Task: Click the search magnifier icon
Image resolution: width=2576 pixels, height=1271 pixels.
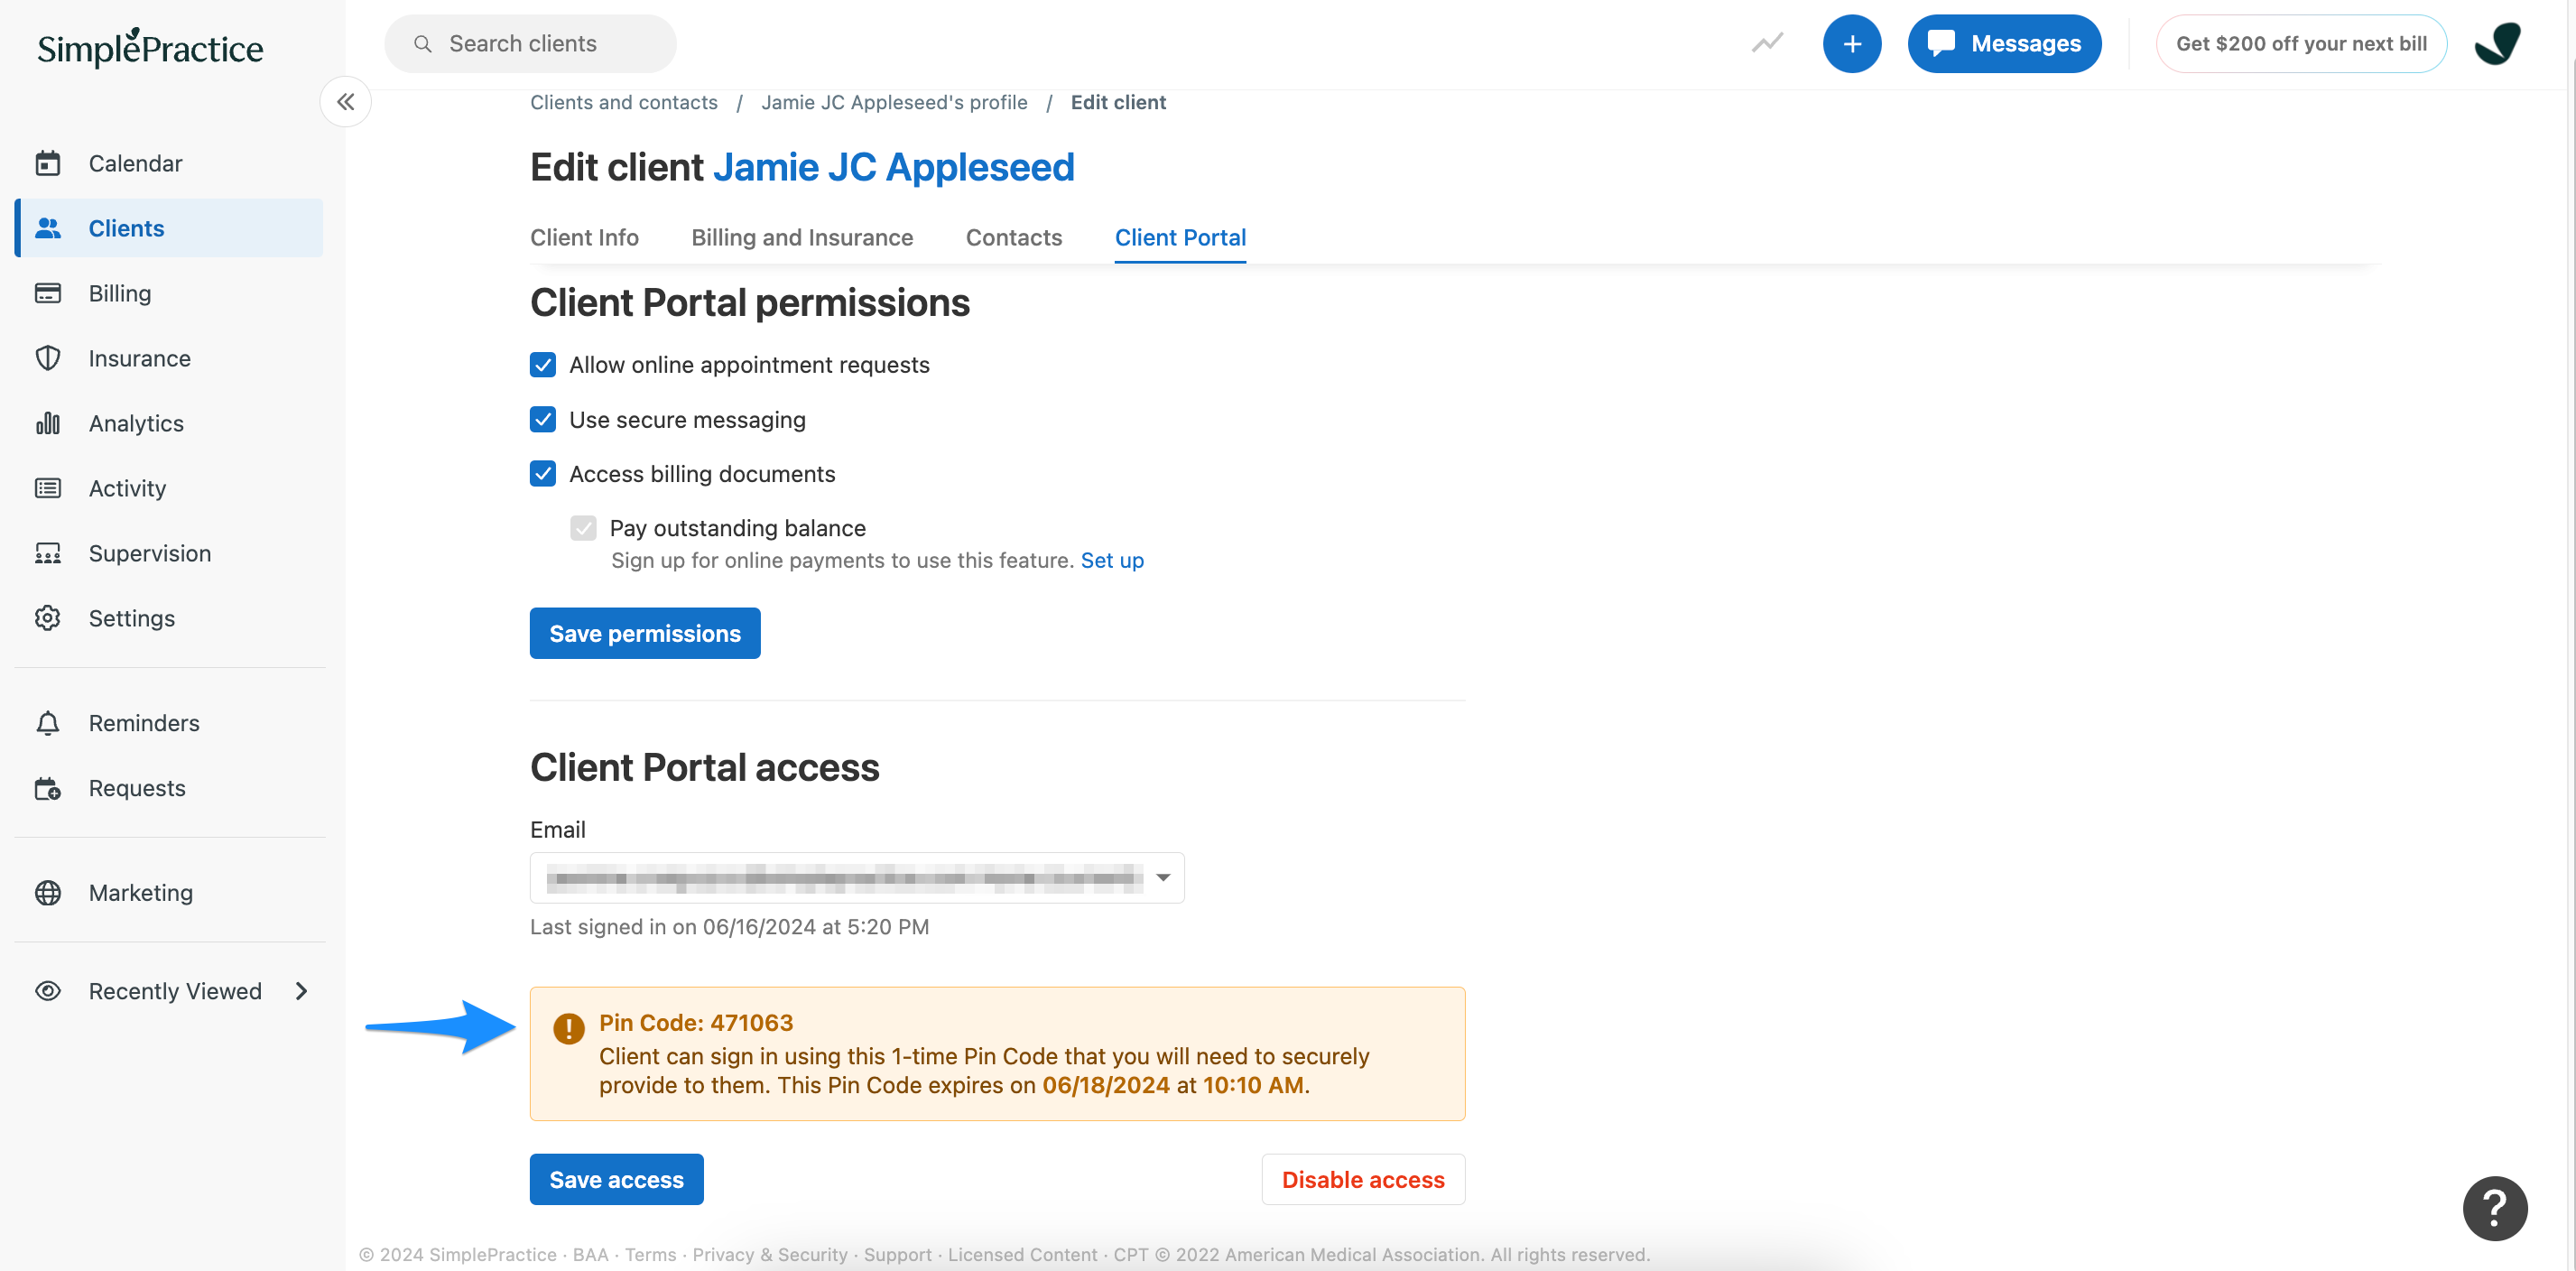Action: click(x=423, y=44)
